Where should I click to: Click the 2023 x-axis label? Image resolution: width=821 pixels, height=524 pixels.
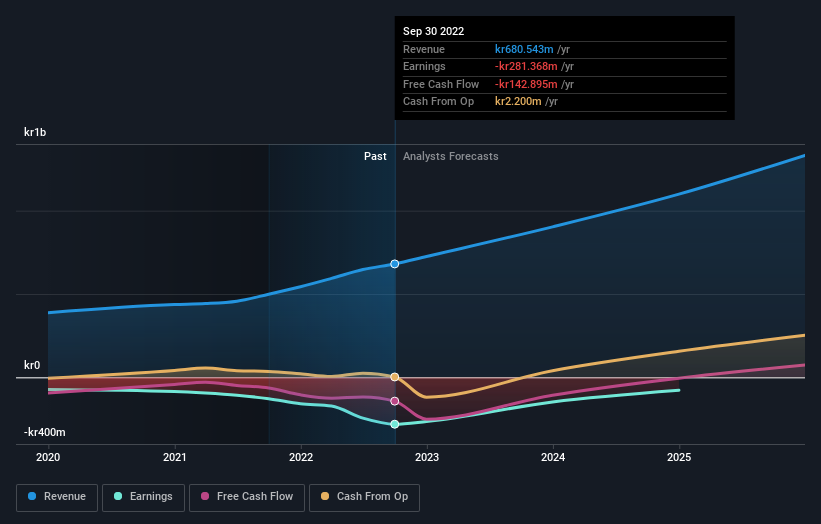427,458
